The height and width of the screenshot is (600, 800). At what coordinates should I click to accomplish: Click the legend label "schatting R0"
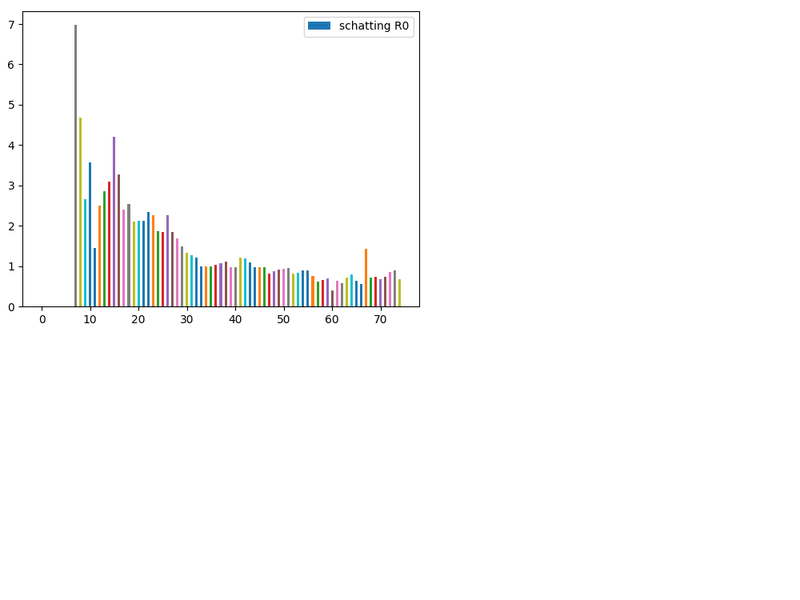pyautogui.click(x=373, y=26)
